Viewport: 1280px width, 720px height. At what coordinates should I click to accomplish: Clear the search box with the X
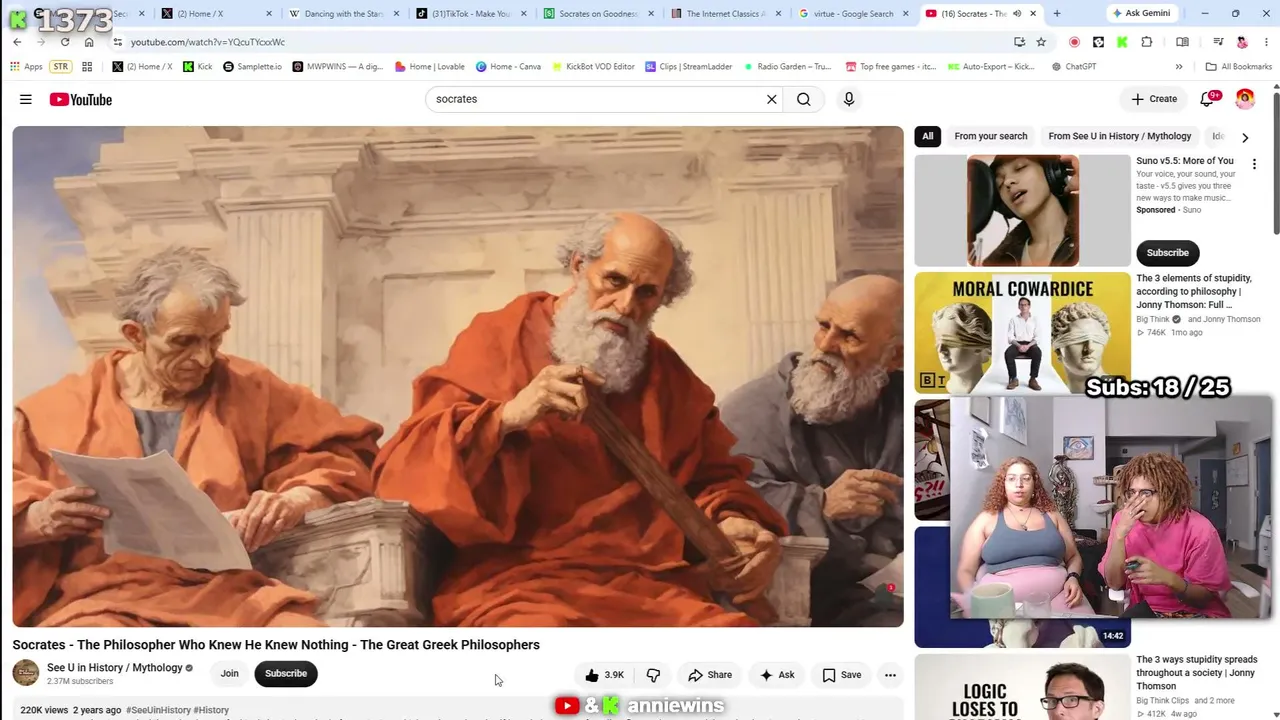771,99
